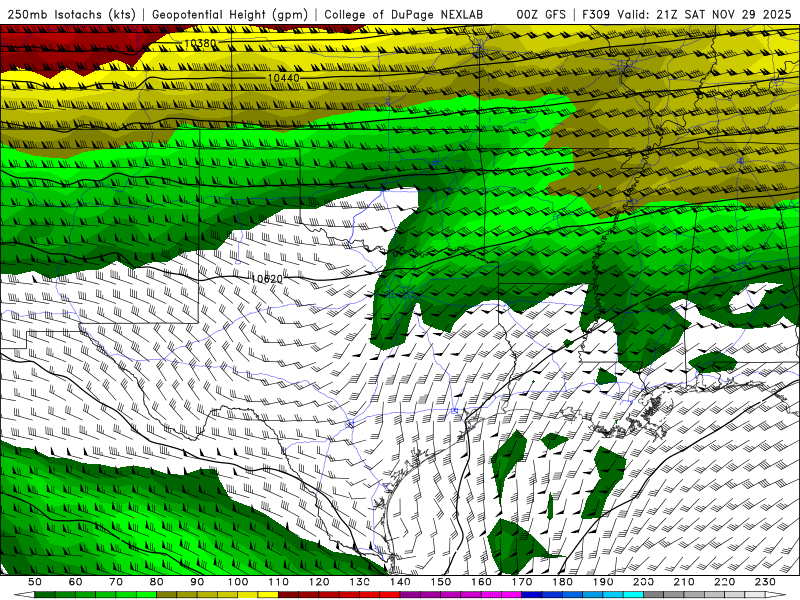Click the 110 value on color scale
The image size is (800, 600).
click(x=279, y=582)
